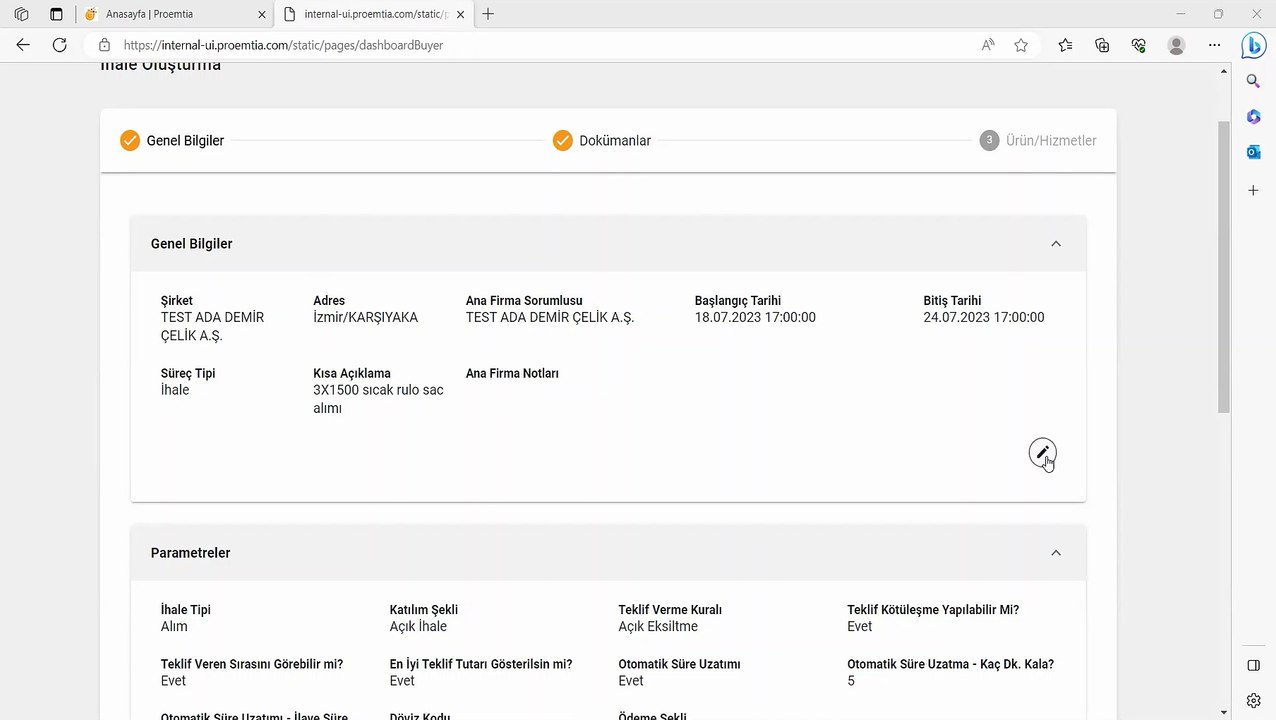Viewport: 1276px width, 720px height.
Task: Open a new browser tab
Action: 488,14
